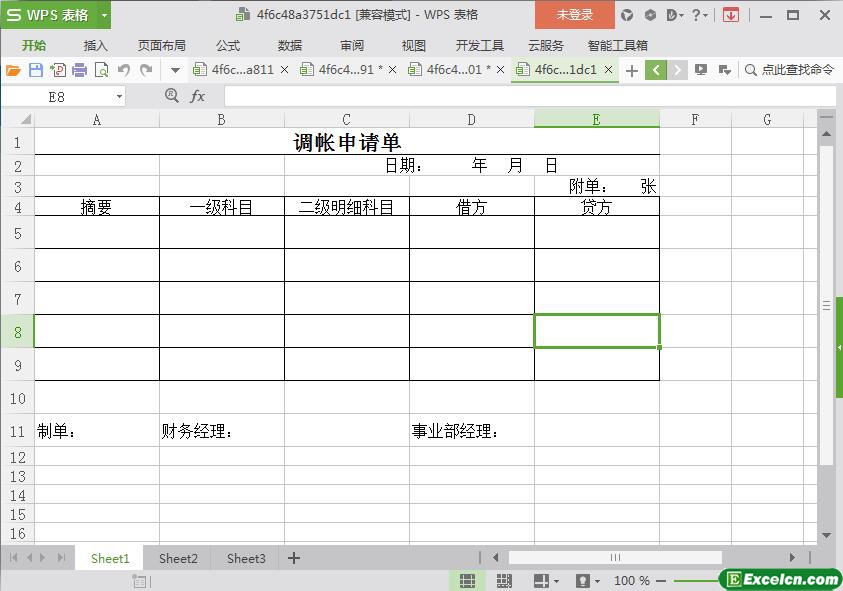Image resolution: width=843 pixels, height=591 pixels.
Task: Click the open folder icon in toolbar
Action: [x=13, y=70]
